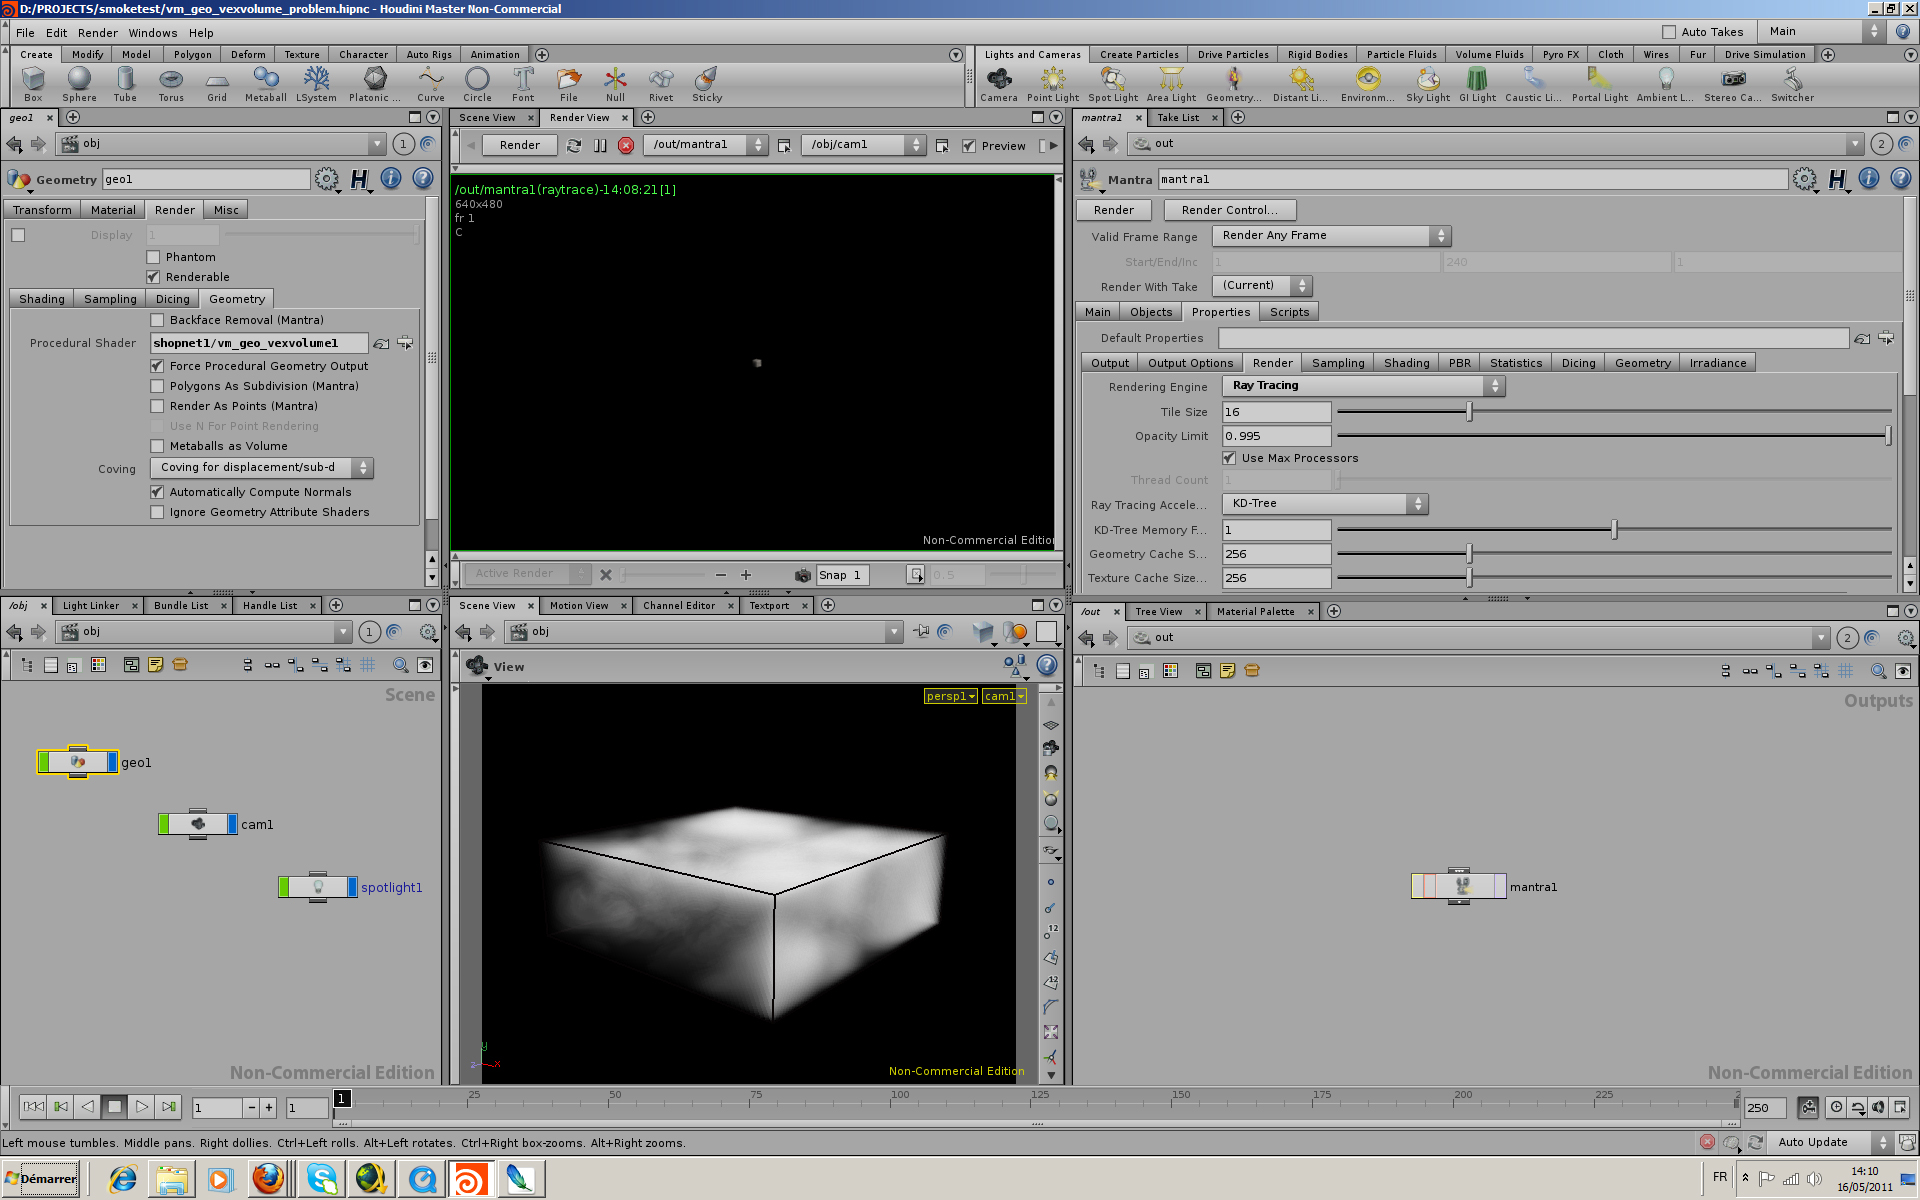The height and width of the screenshot is (1200, 1920).
Task: Add a Camera from the lights shelf
Action: click(998, 84)
